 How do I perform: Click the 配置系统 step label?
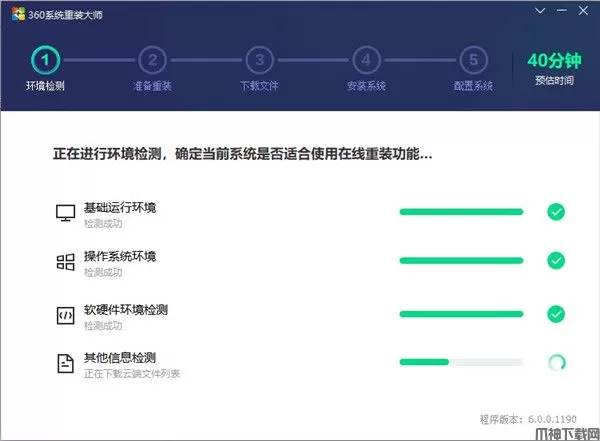click(x=473, y=86)
